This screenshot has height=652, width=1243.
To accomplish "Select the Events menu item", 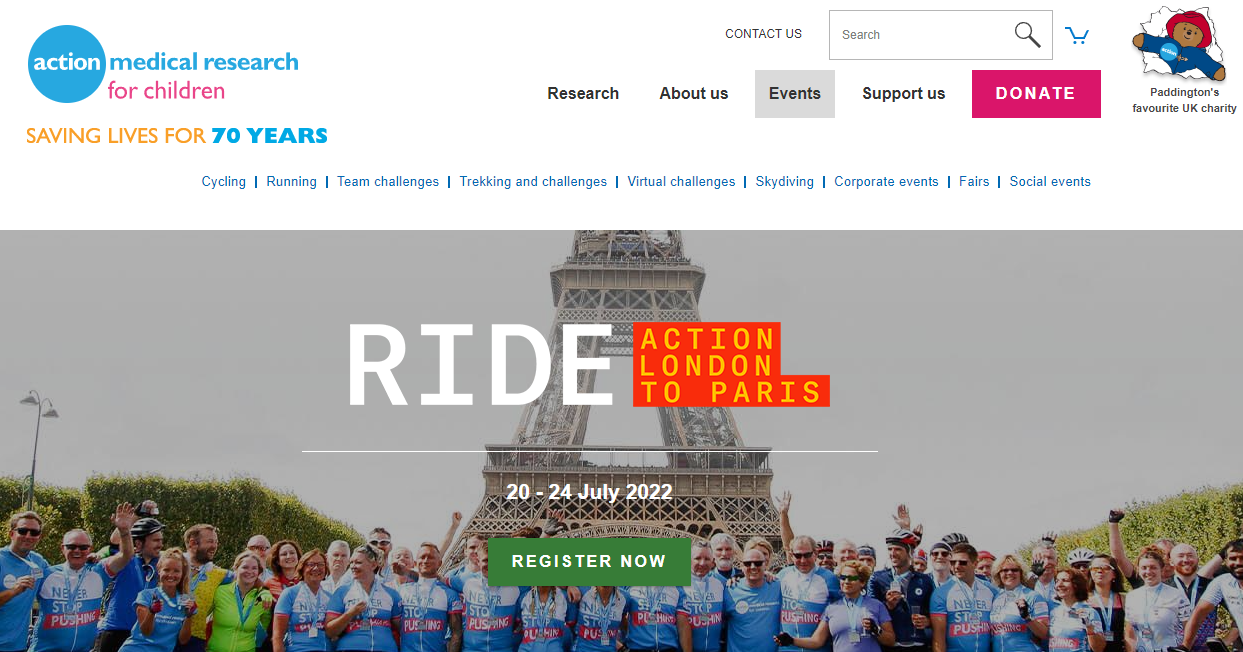I will pyautogui.click(x=795, y=93).
